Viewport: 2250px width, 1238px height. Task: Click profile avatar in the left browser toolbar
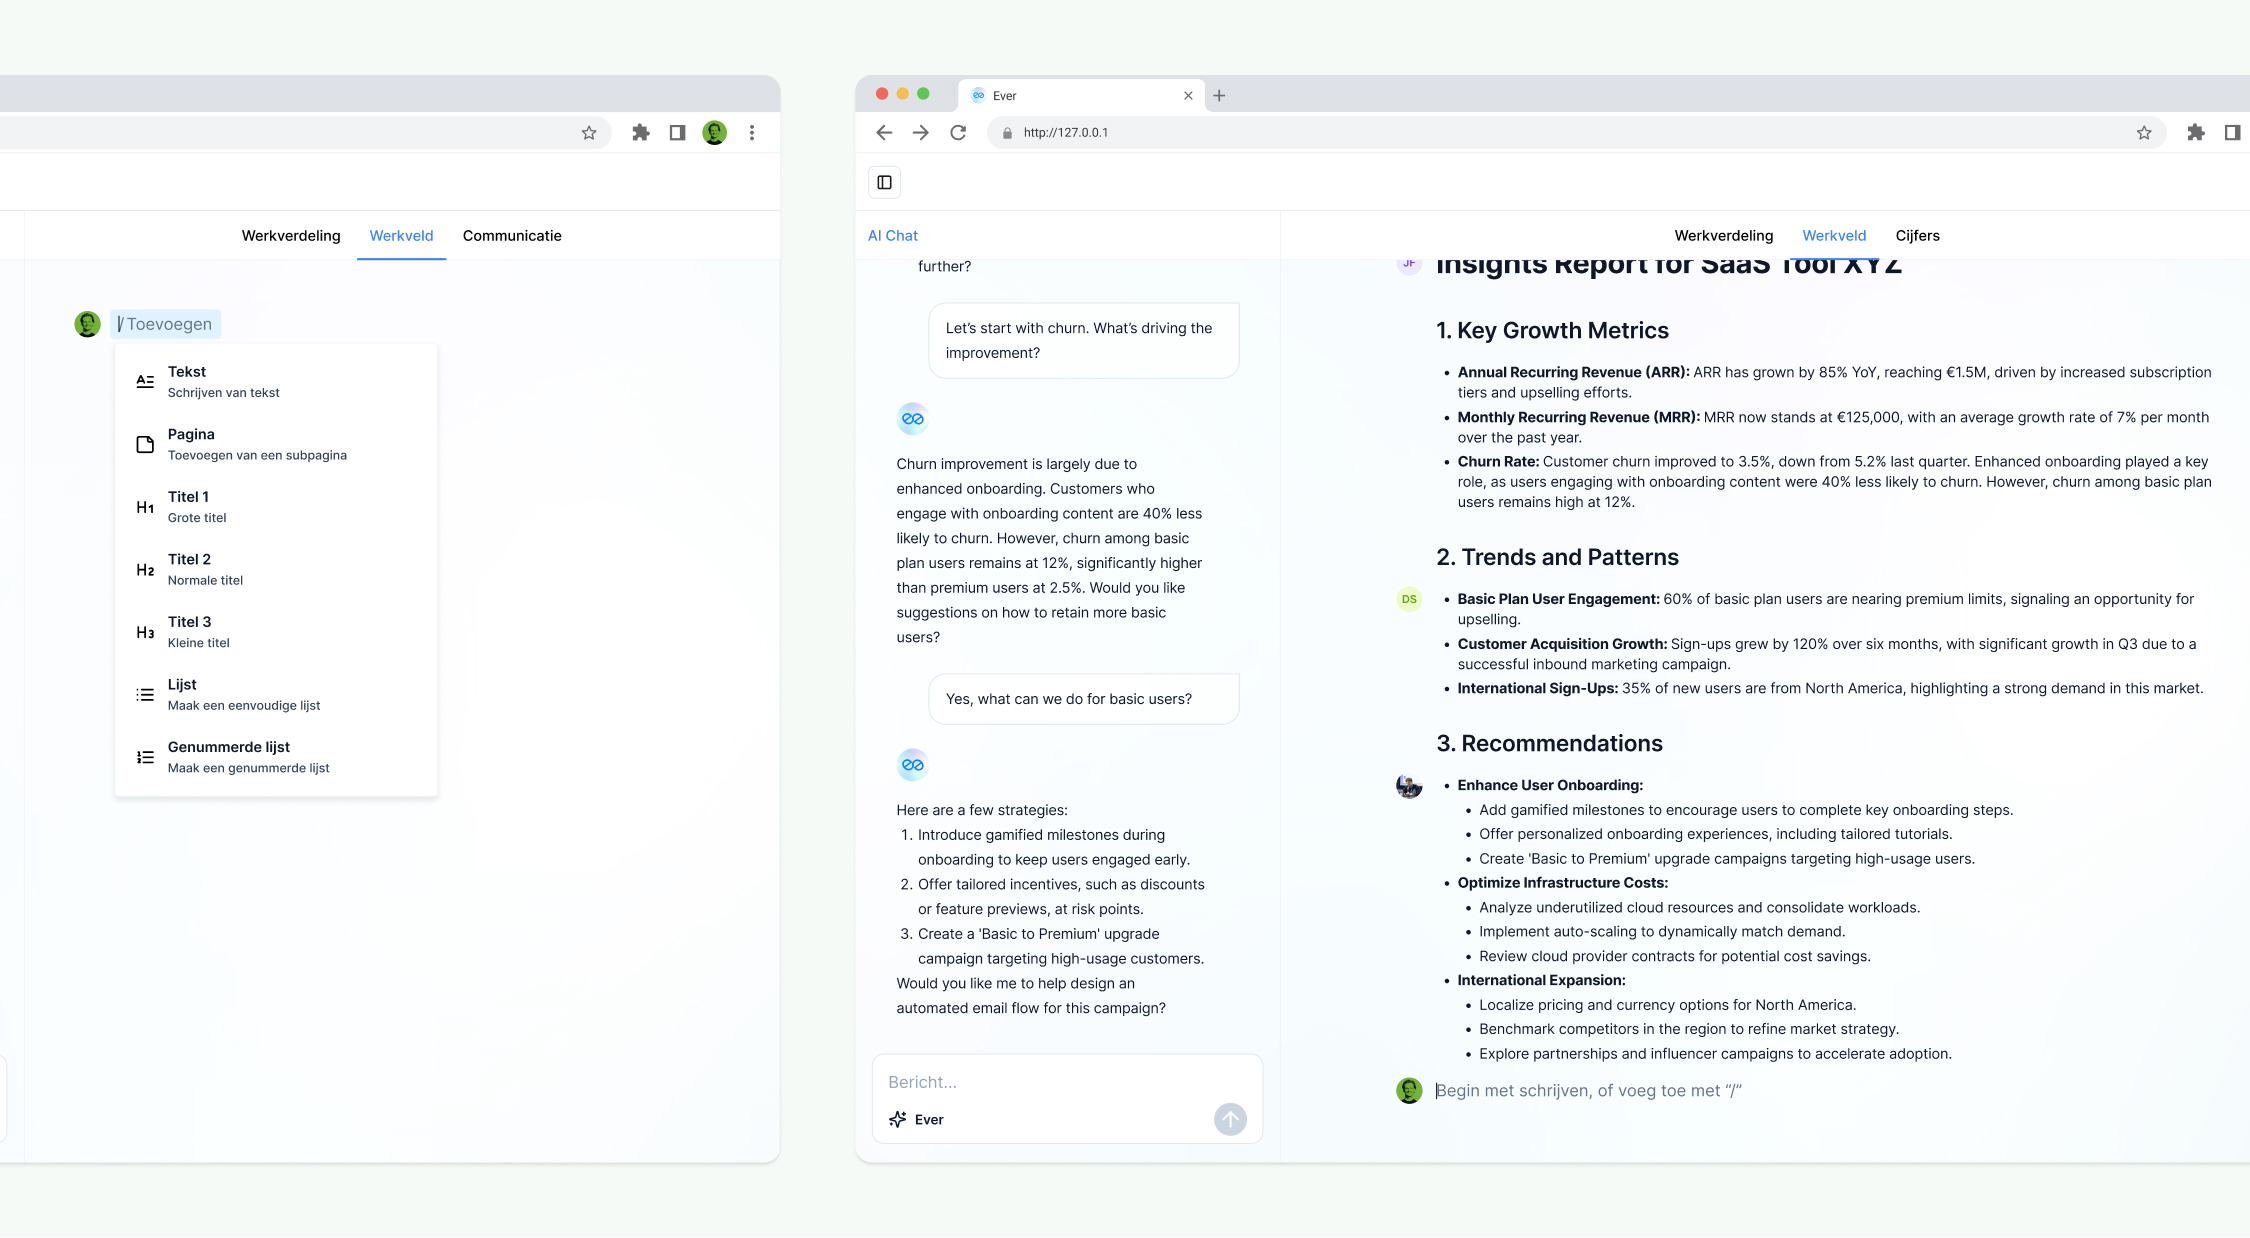click(x=714, y=132)
